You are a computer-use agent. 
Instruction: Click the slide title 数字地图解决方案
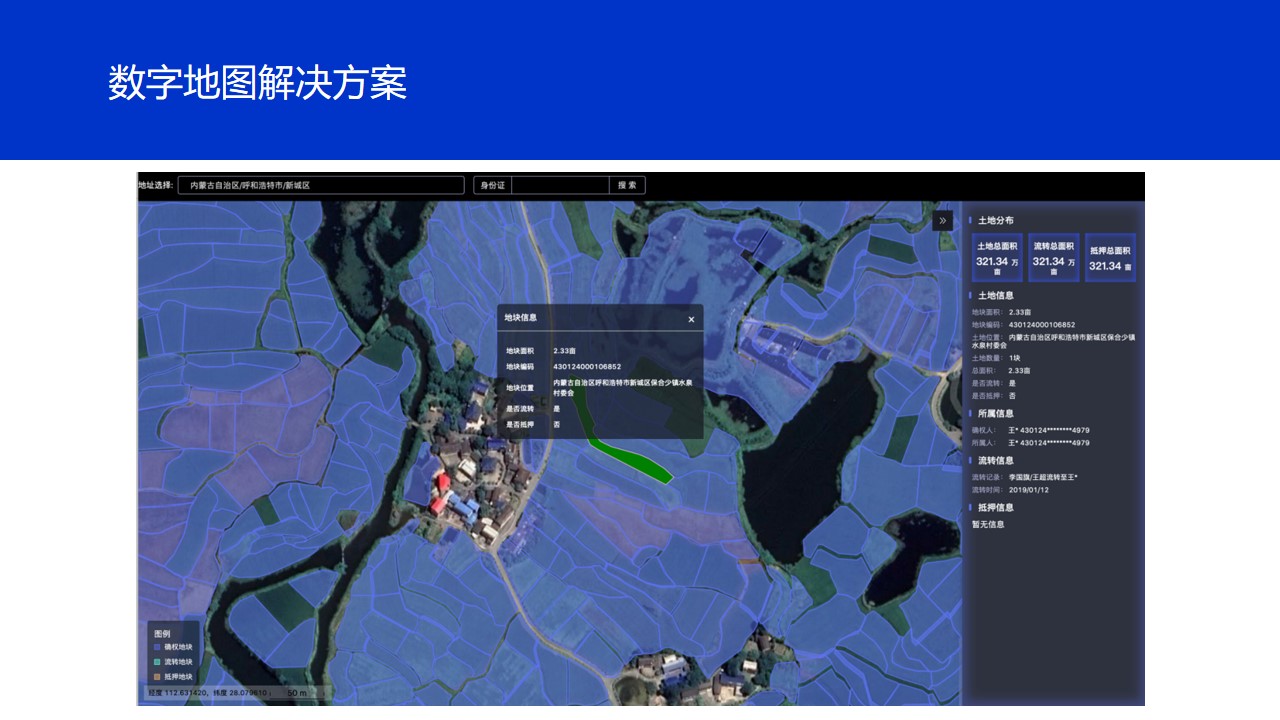point(257,83)
